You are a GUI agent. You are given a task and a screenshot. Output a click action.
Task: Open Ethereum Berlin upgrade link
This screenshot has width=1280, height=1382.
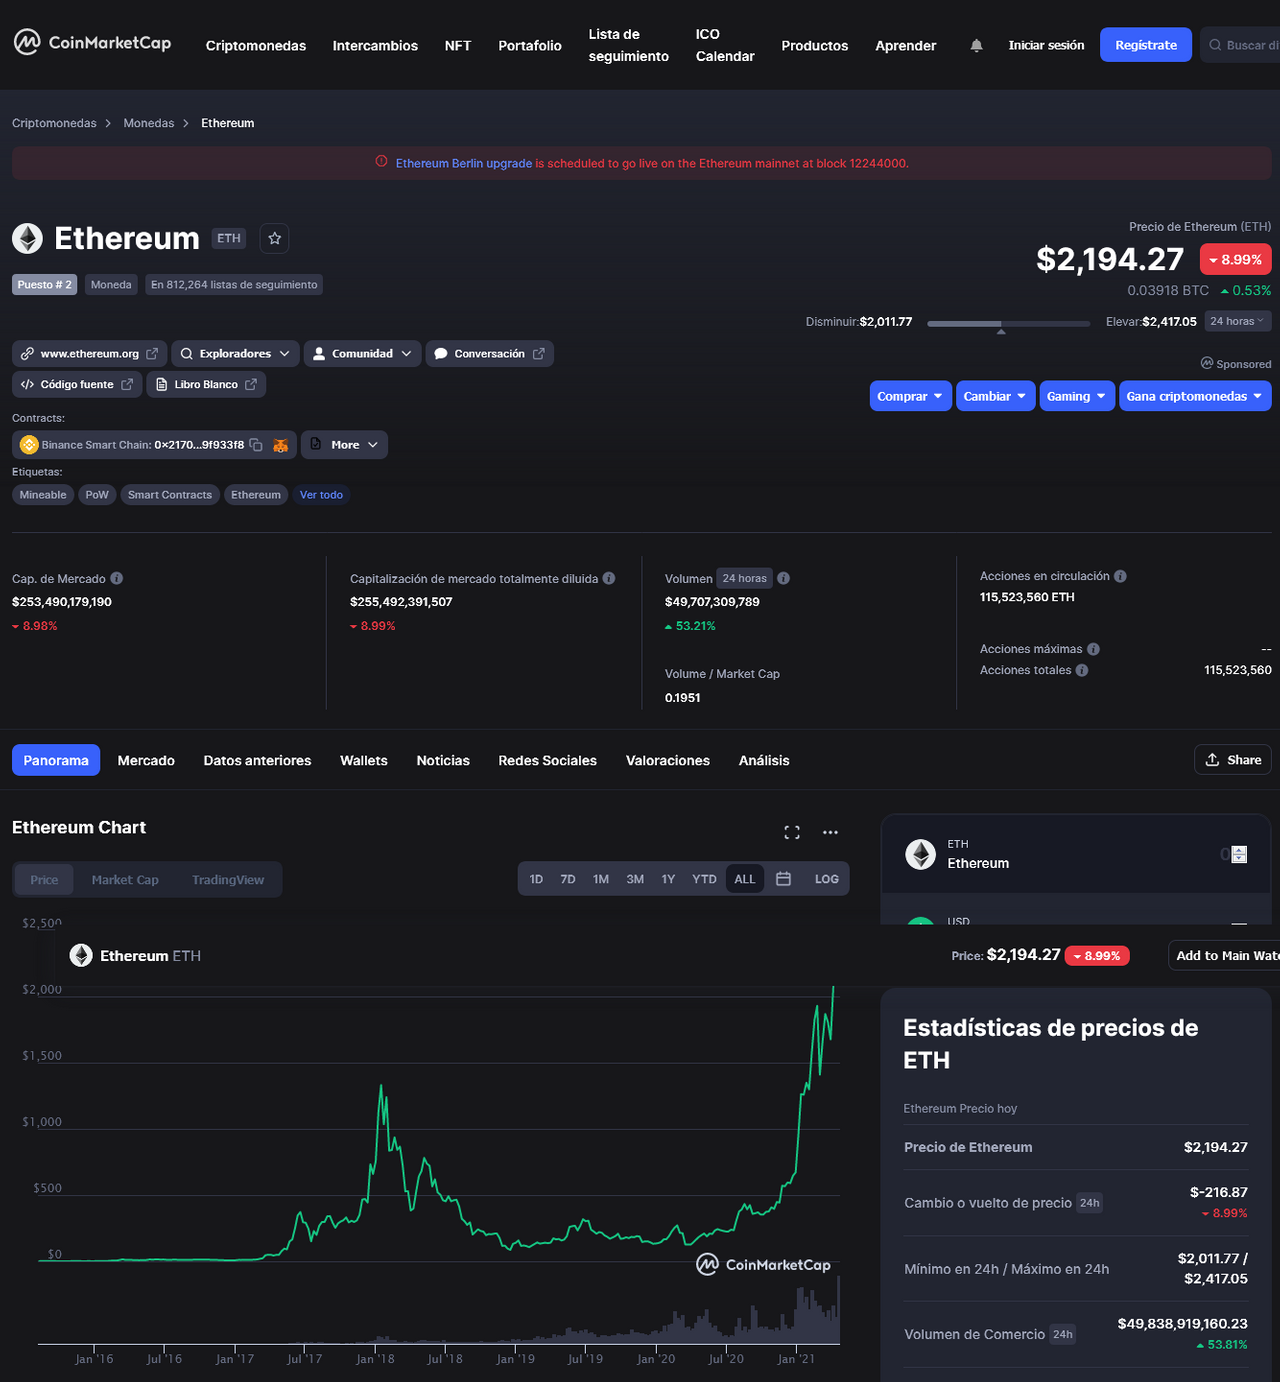(464, 163)
